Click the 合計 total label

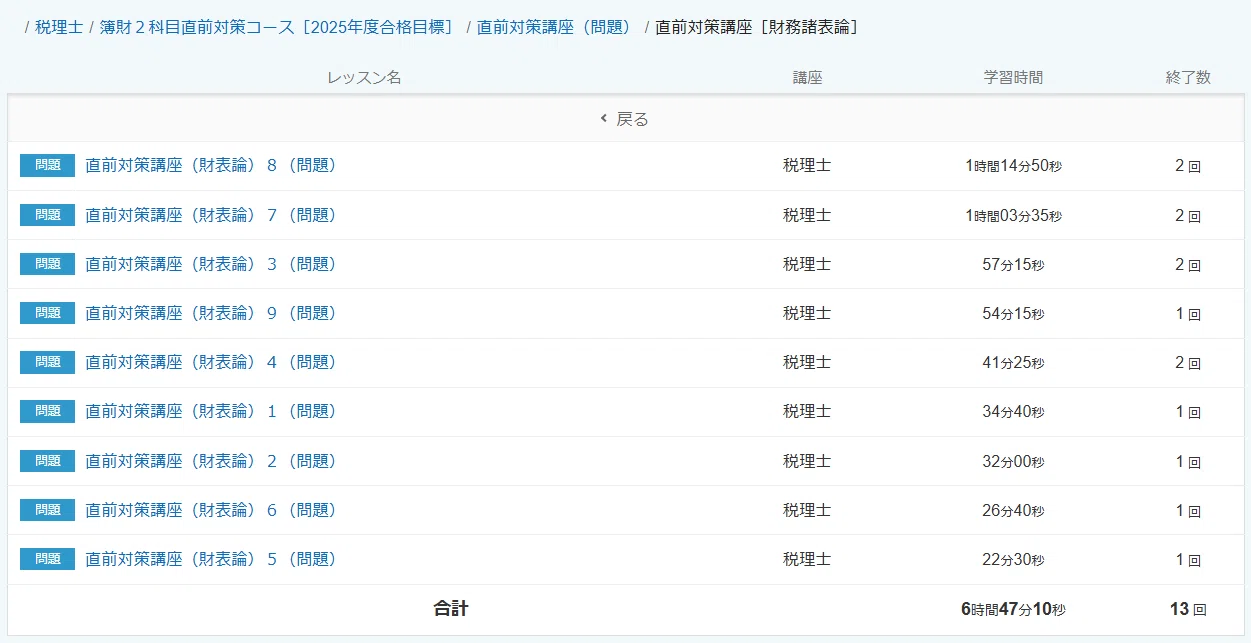(x=451, y=608)
